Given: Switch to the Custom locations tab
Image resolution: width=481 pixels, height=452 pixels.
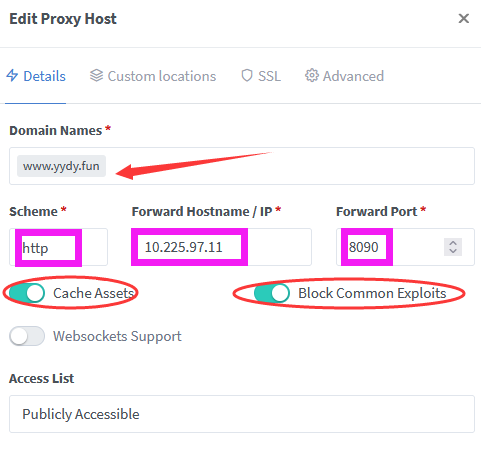Looking at the screenshot, I should (153, 76).
